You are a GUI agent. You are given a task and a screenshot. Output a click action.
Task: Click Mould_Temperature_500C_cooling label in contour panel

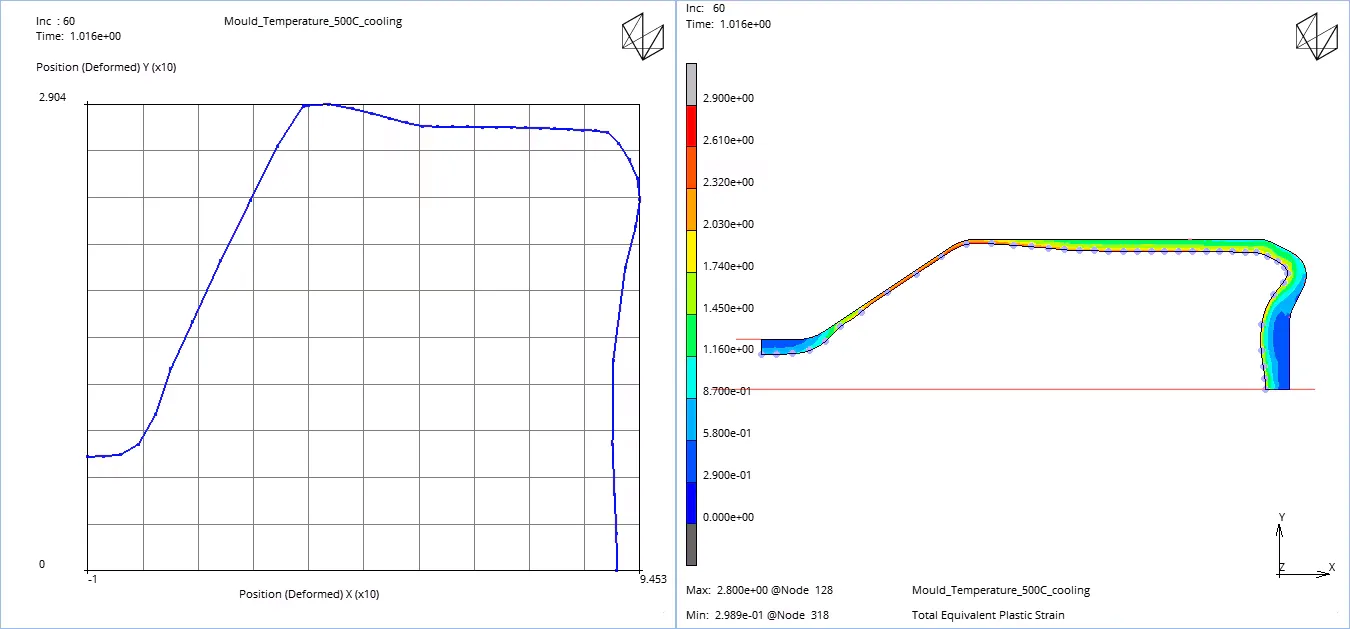point(1001,591)
